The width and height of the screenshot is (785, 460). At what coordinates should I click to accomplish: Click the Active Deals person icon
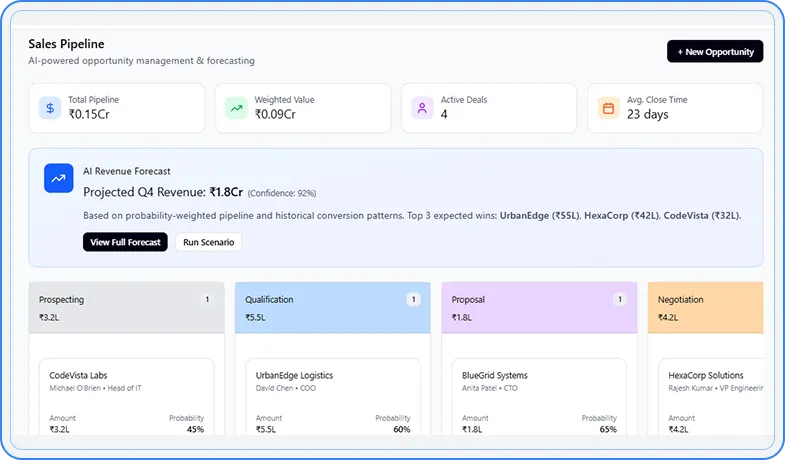[x=422, y=108]
